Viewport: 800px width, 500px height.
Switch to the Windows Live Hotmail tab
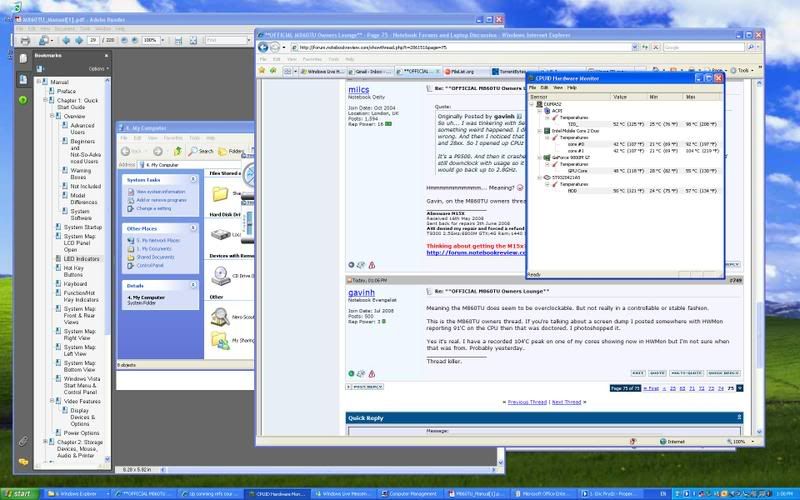click(322, 71)
